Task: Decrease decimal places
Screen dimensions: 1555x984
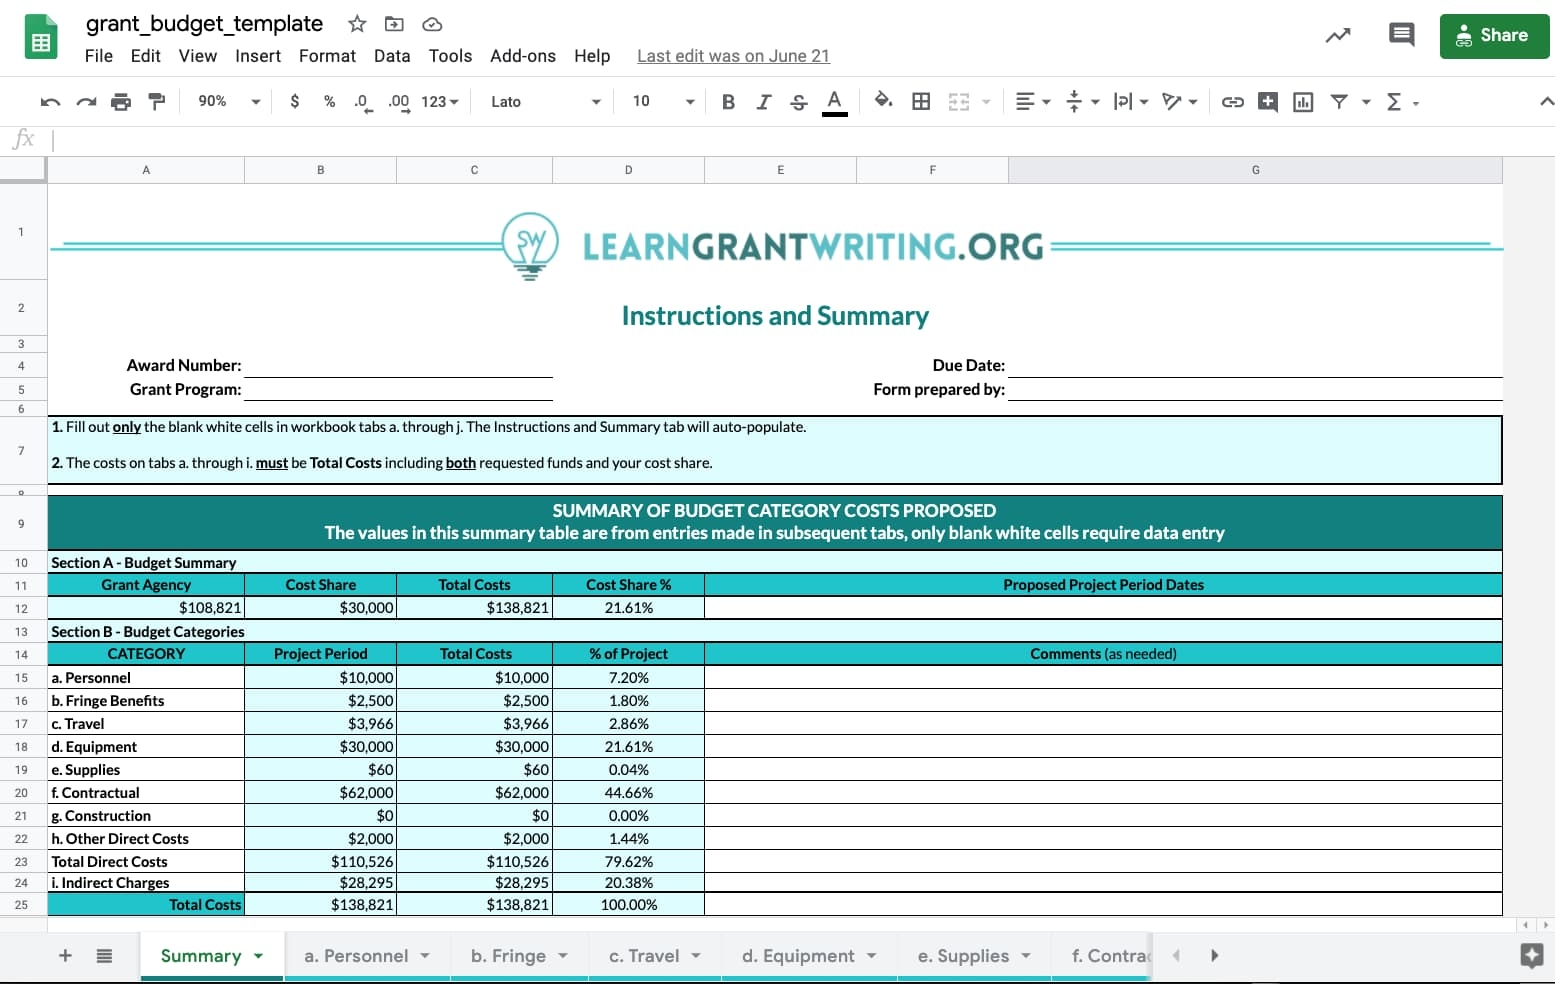Action: [362, 101]
